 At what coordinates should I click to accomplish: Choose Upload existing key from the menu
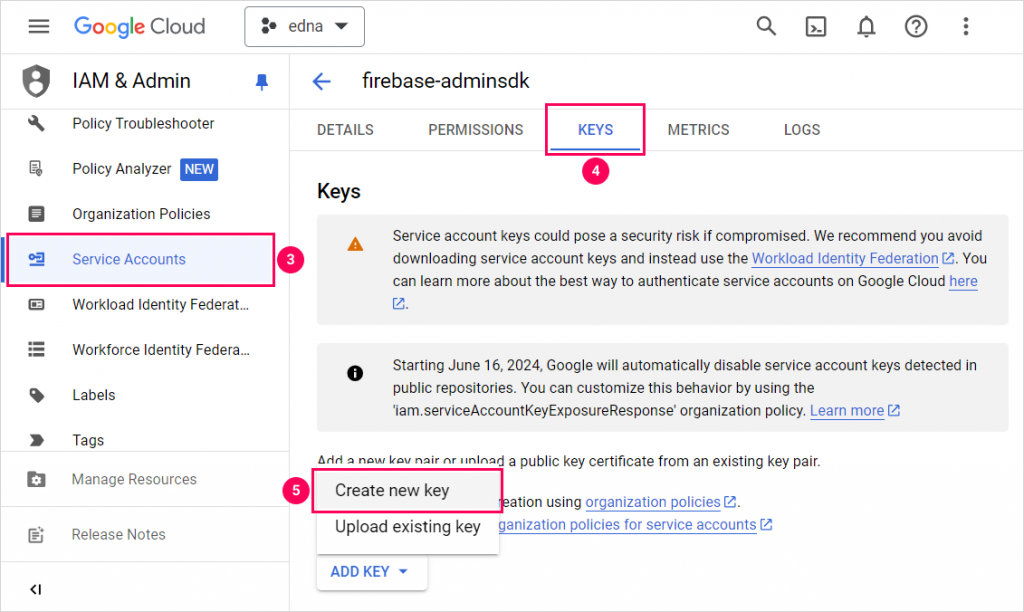point(408,526)
